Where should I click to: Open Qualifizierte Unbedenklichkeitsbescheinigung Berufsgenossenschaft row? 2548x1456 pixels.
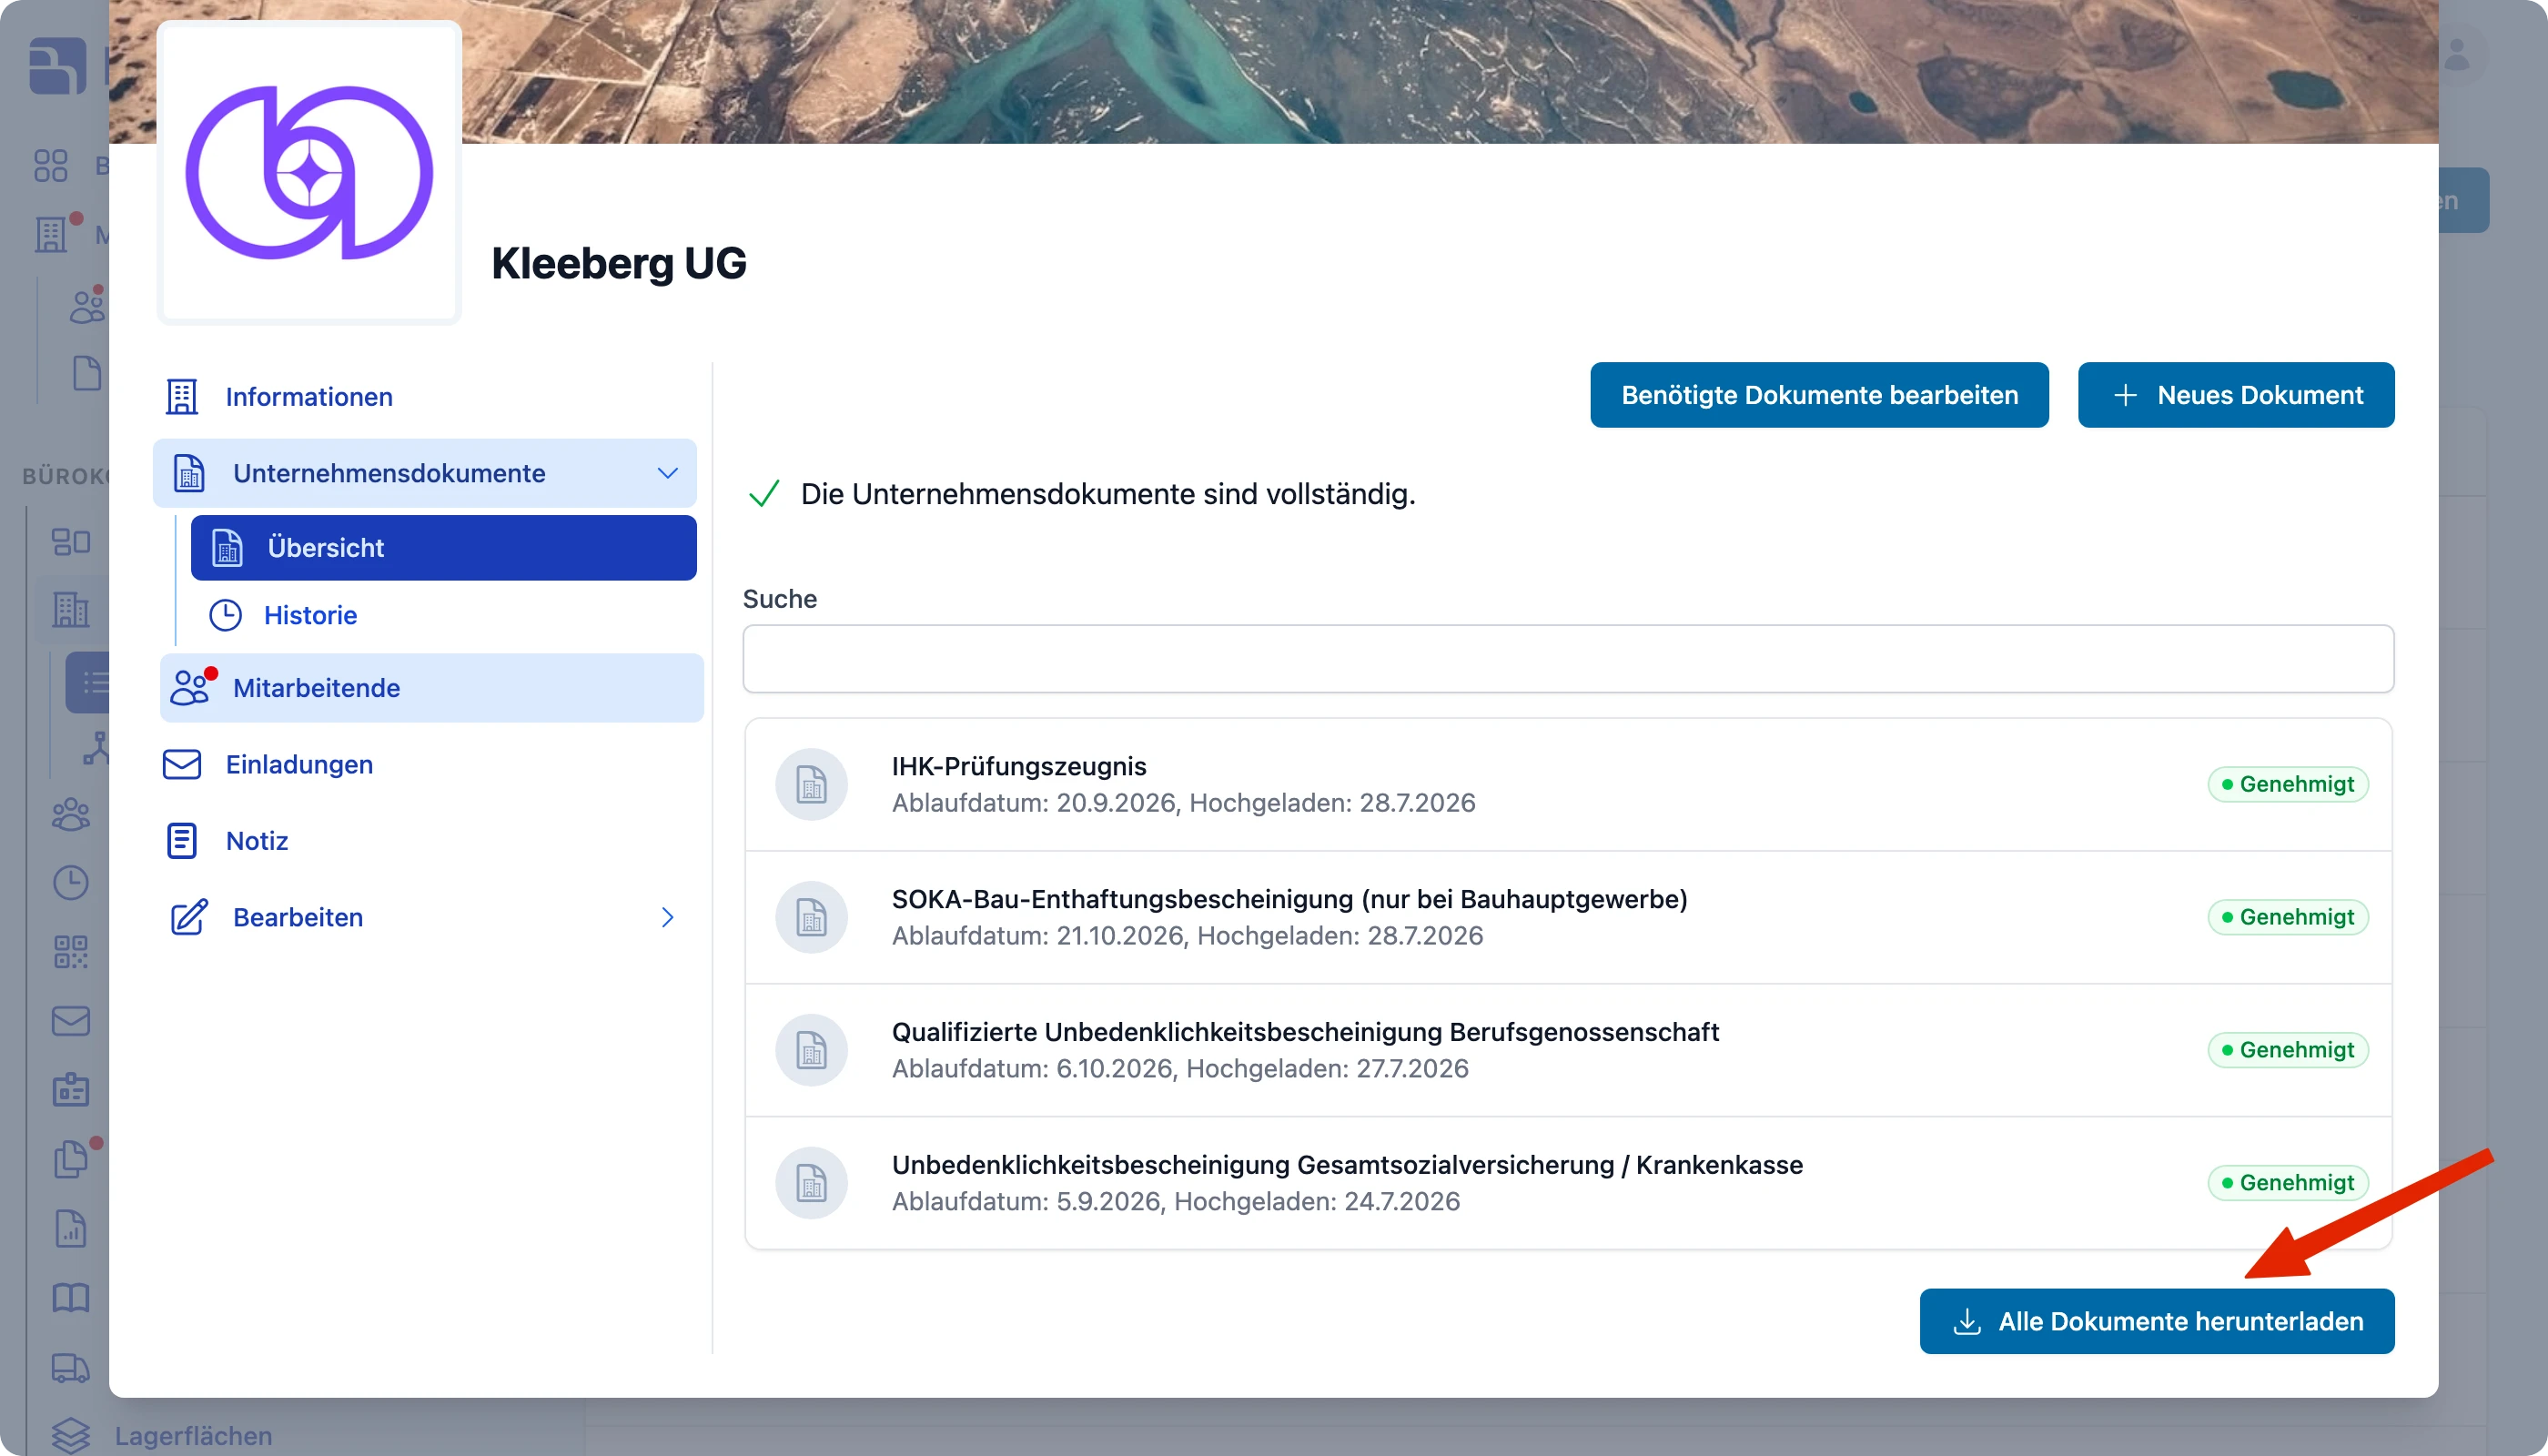pos(1567,1050)
